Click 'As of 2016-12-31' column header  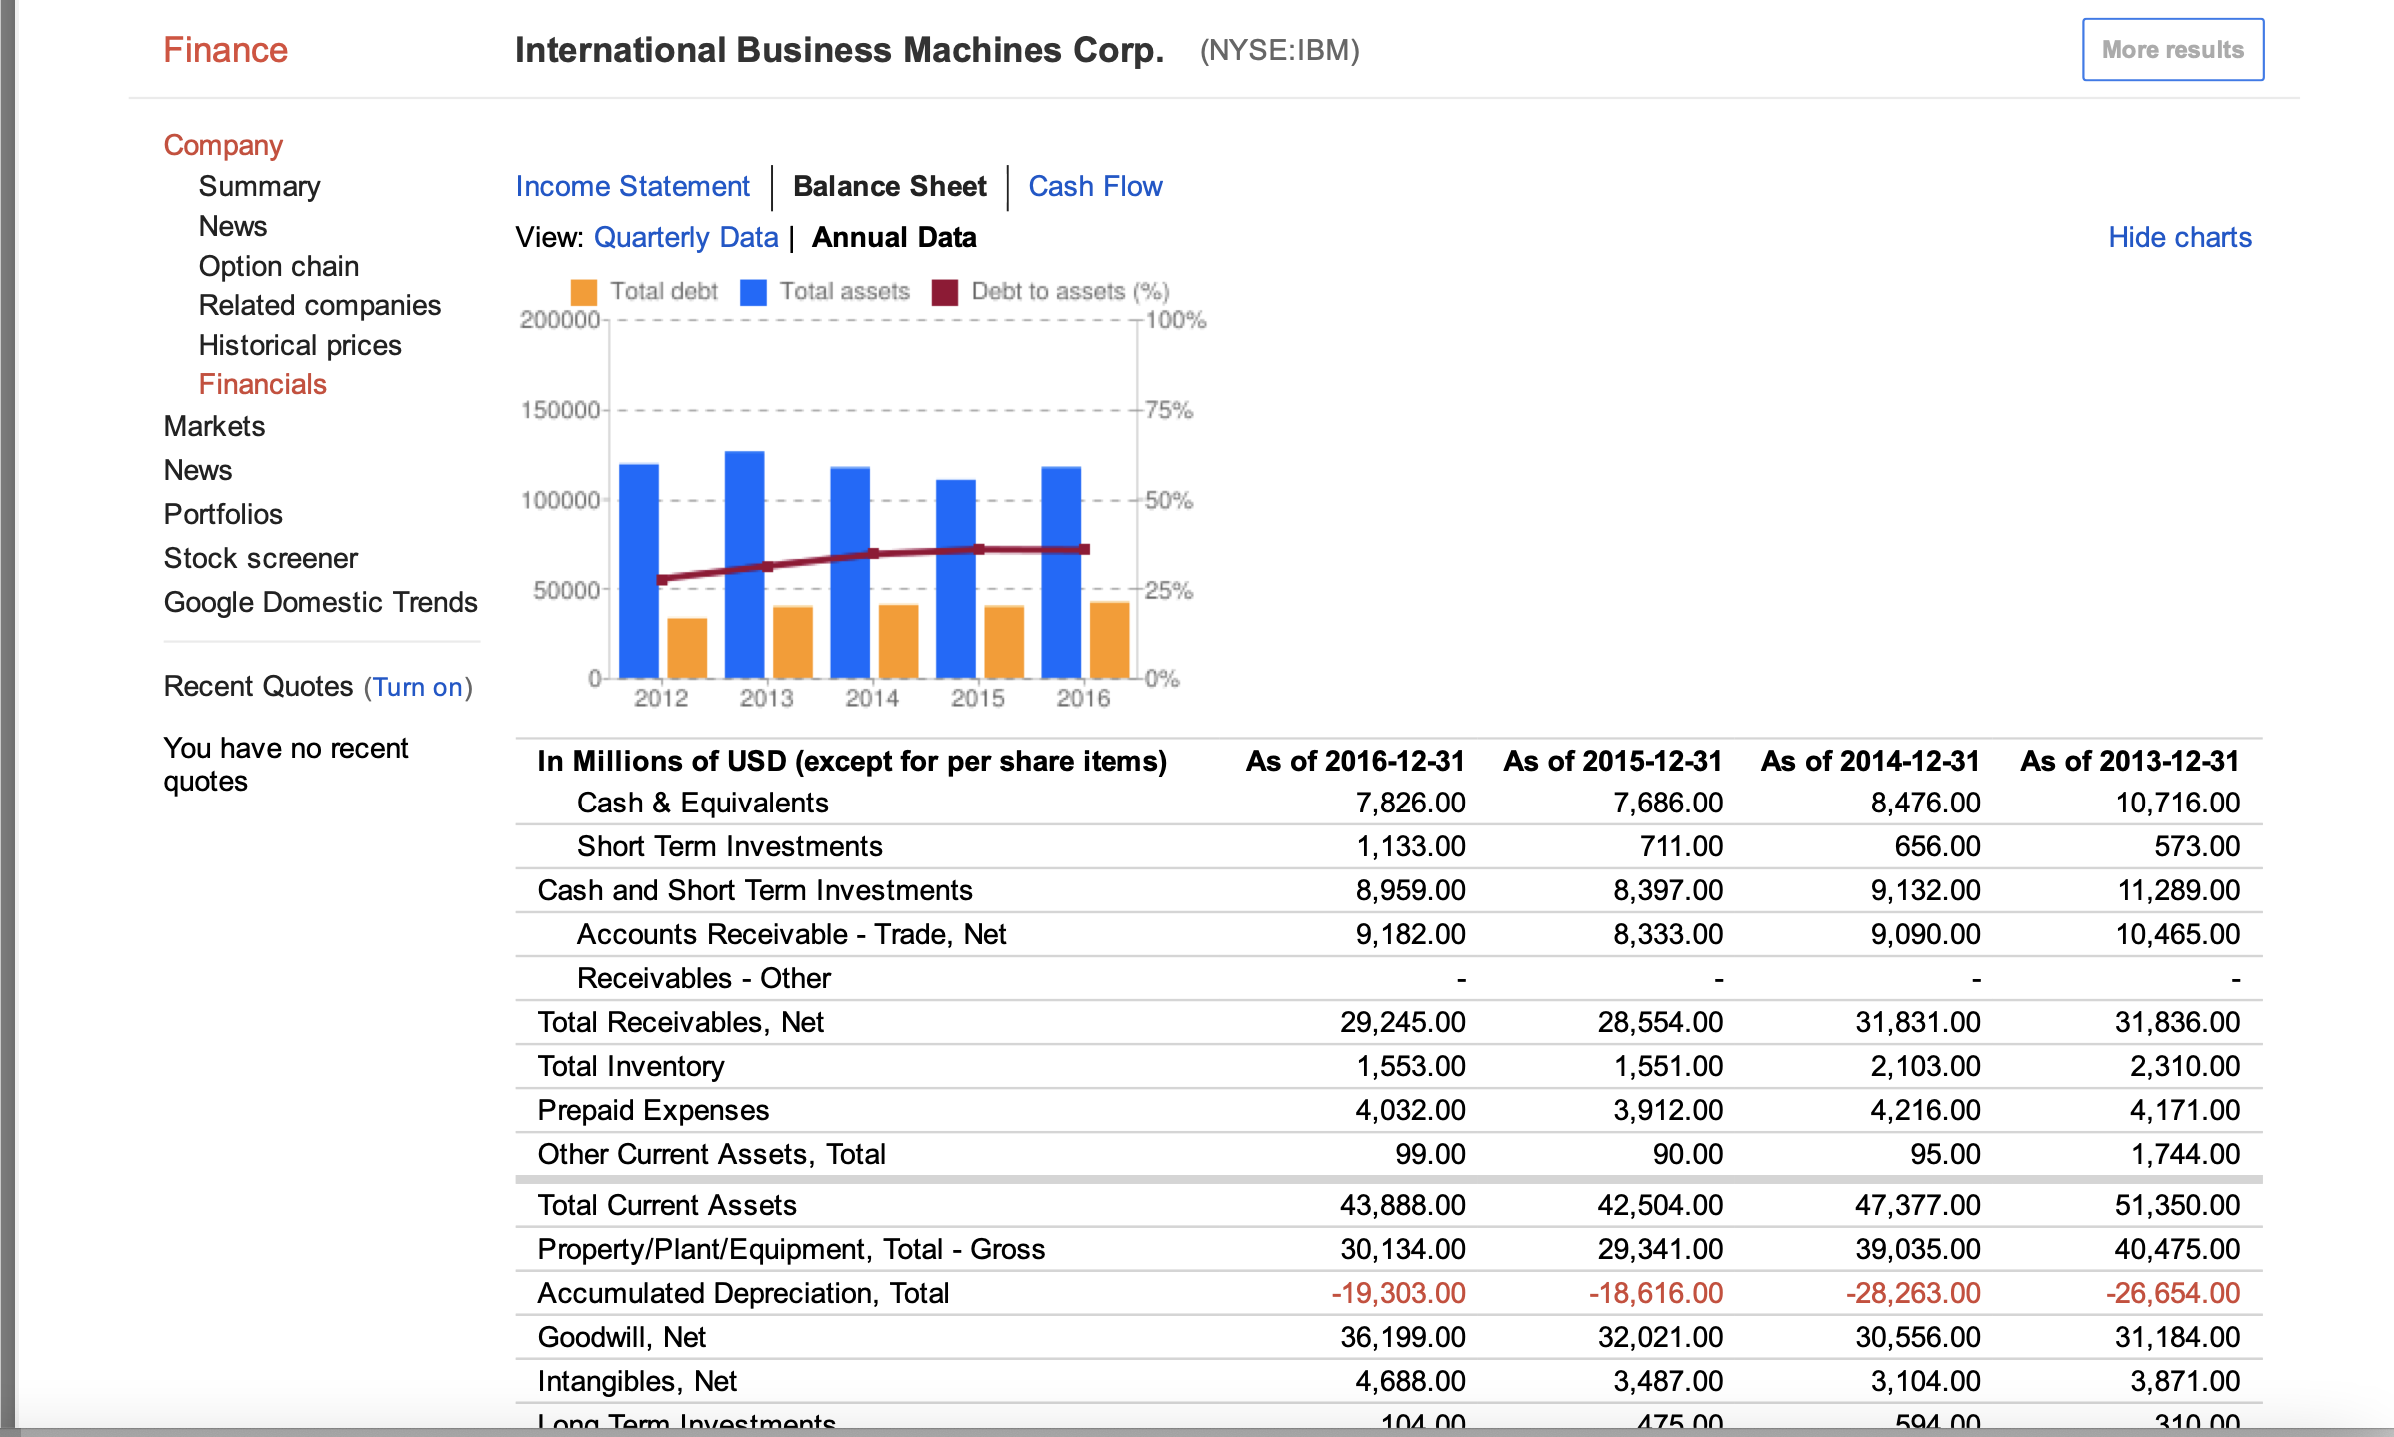(1355, 761)
